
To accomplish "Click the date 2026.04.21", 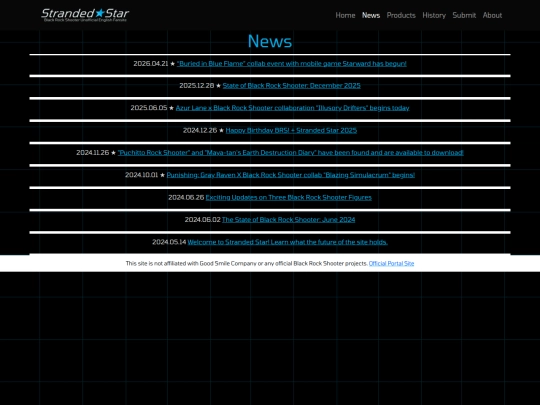I will 151,64.
